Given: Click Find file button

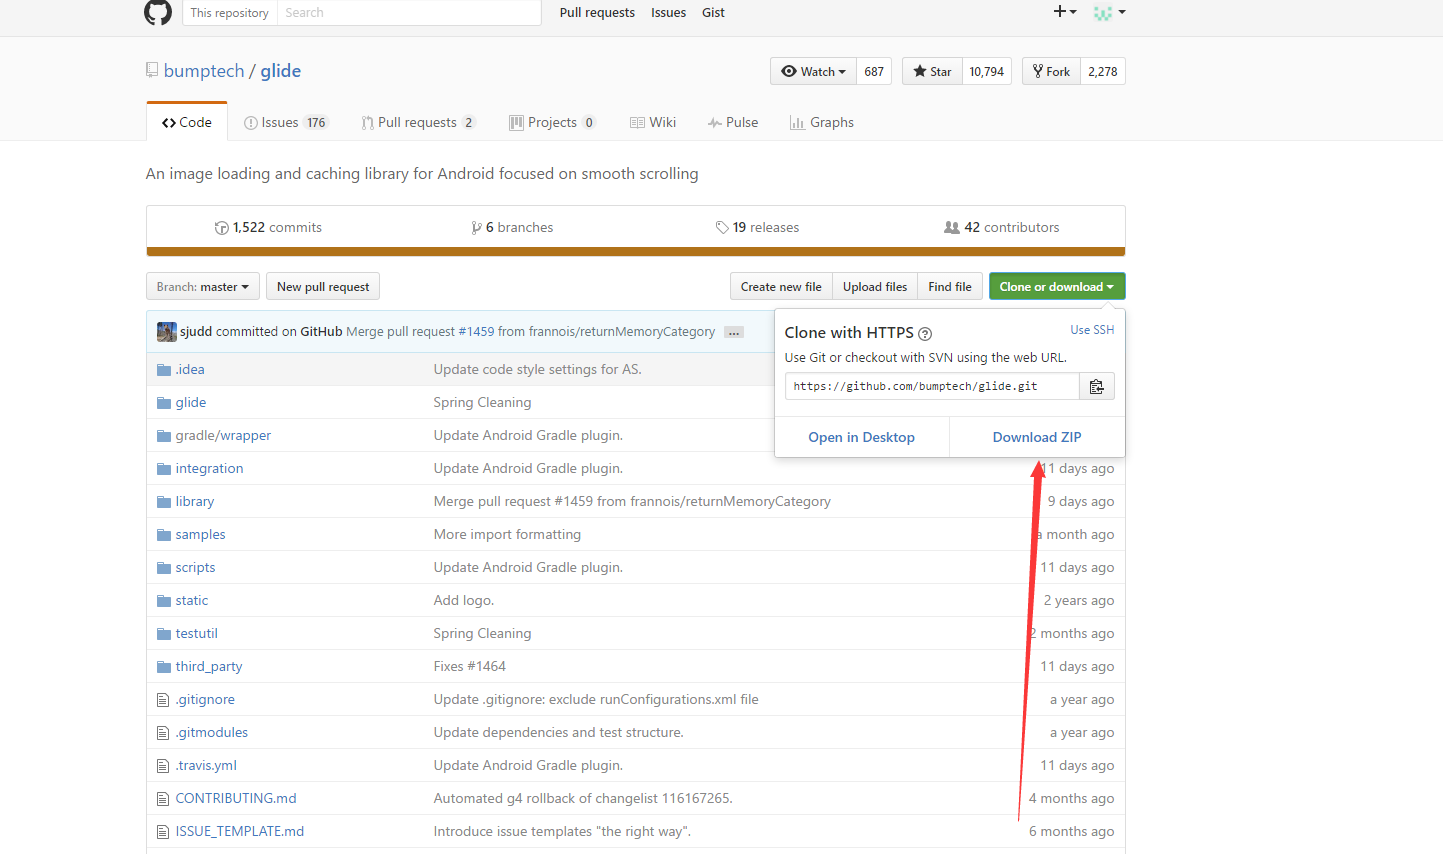Looking at the screenshot, I should tap(950, 287).
